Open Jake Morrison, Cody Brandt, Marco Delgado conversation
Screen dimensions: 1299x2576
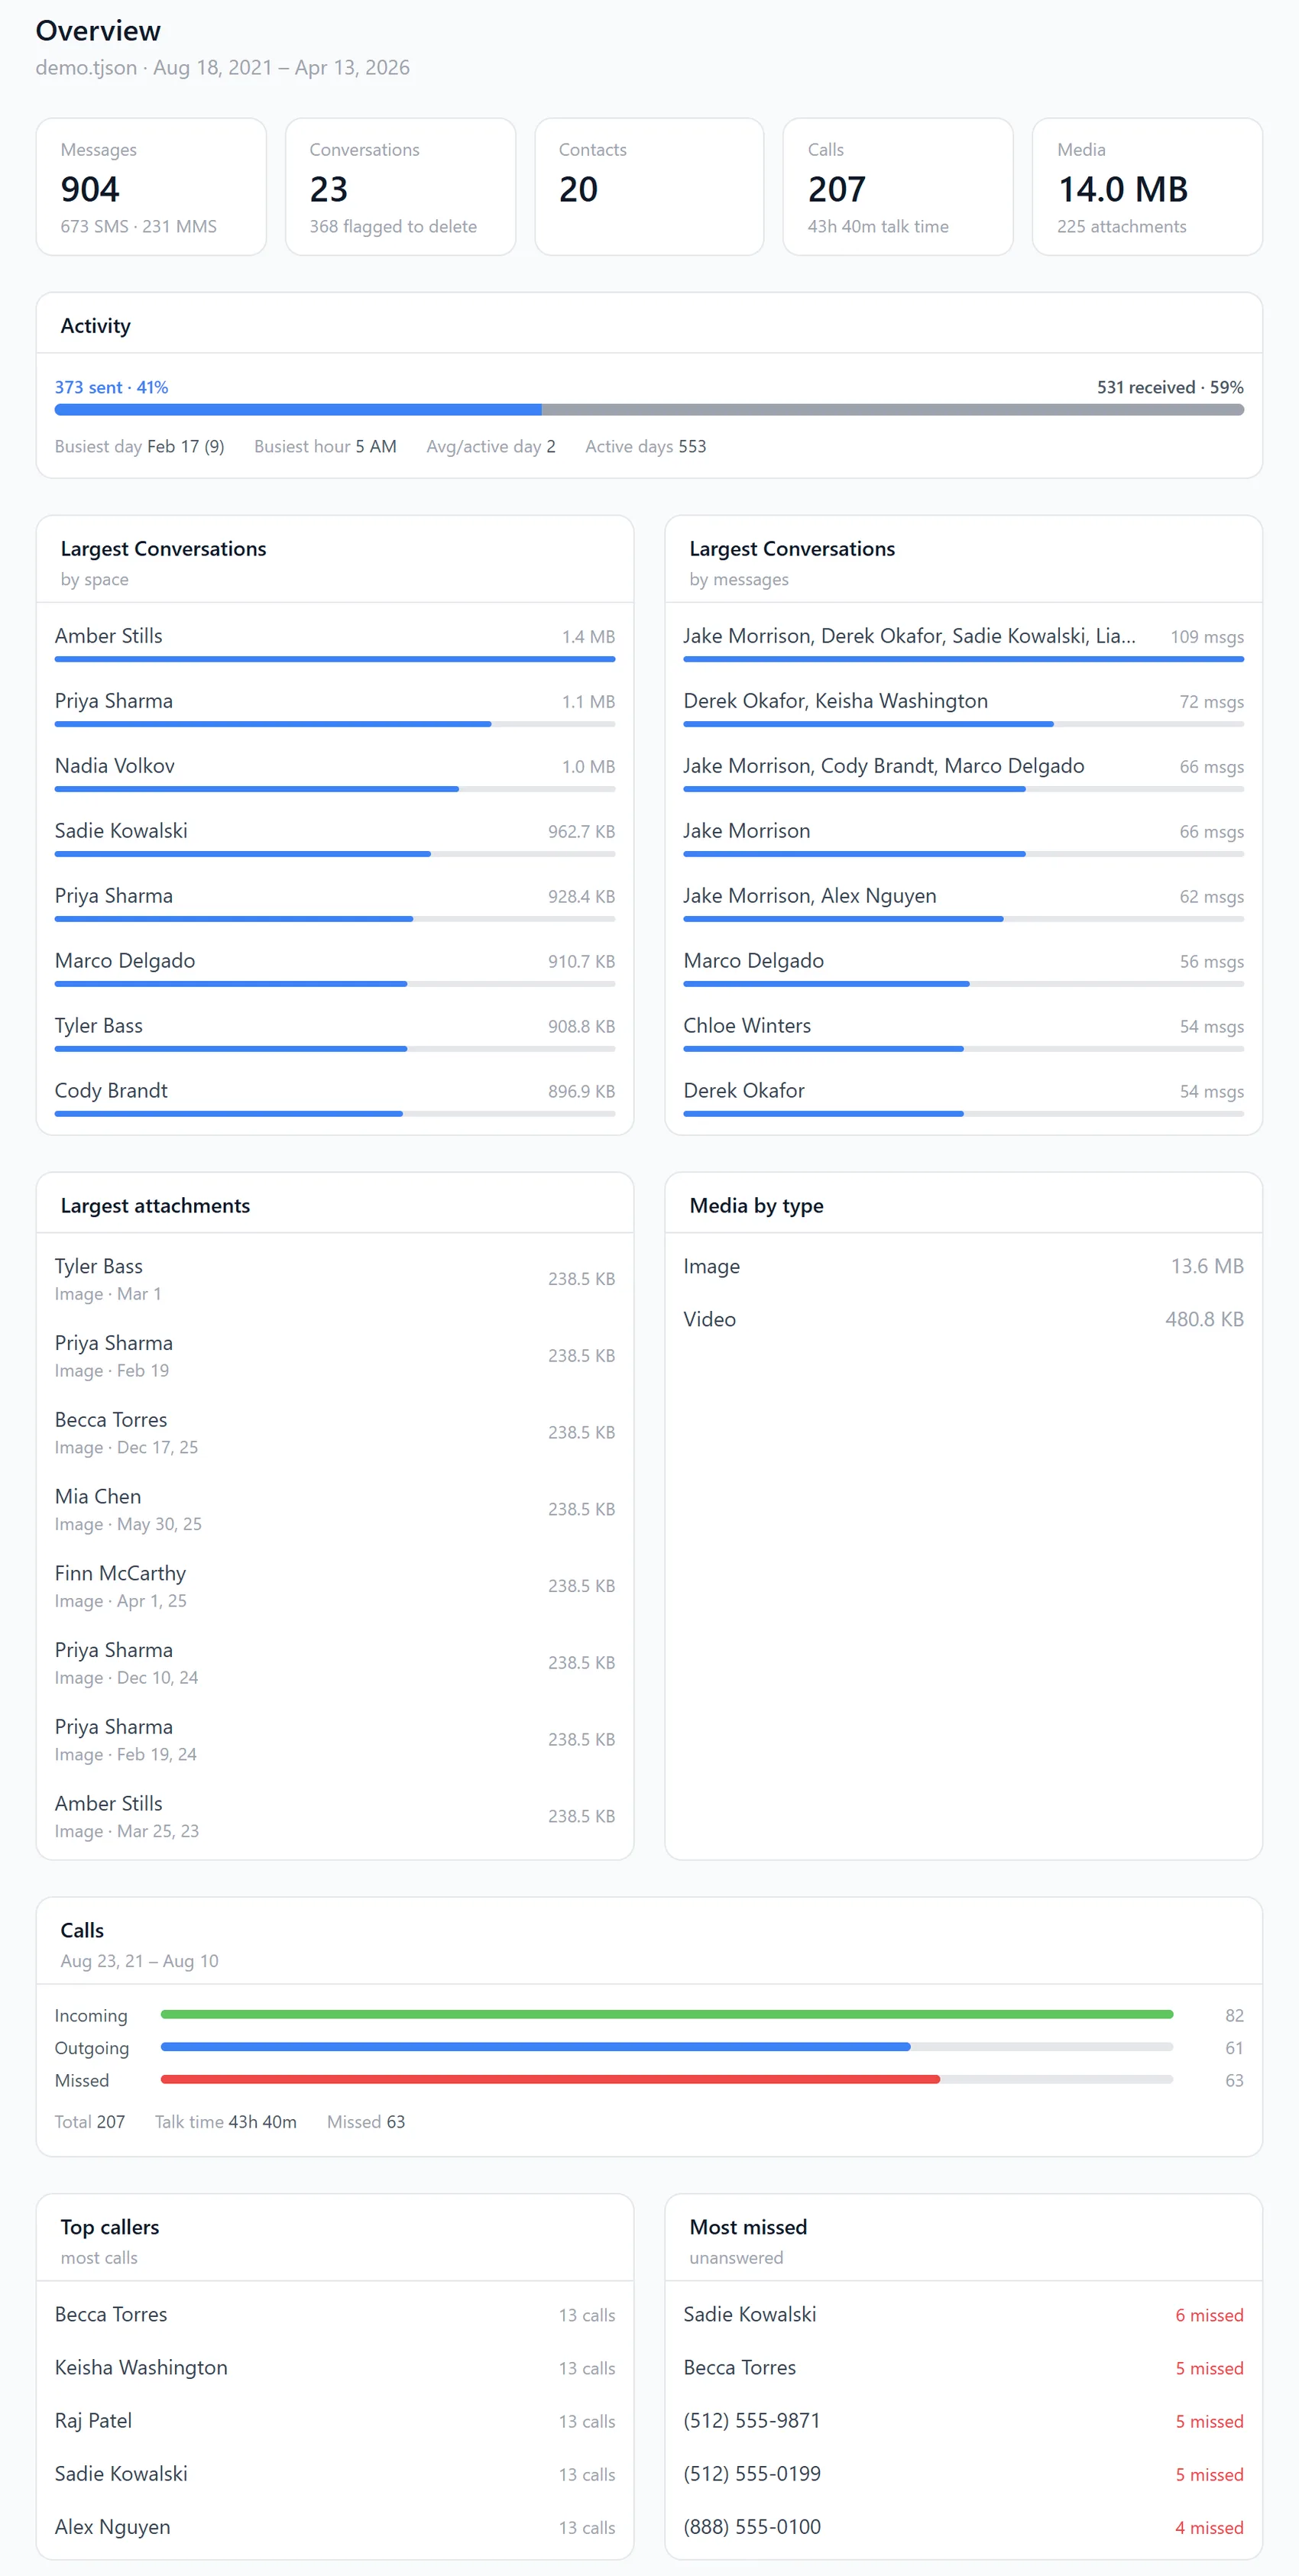pos(963,772)
